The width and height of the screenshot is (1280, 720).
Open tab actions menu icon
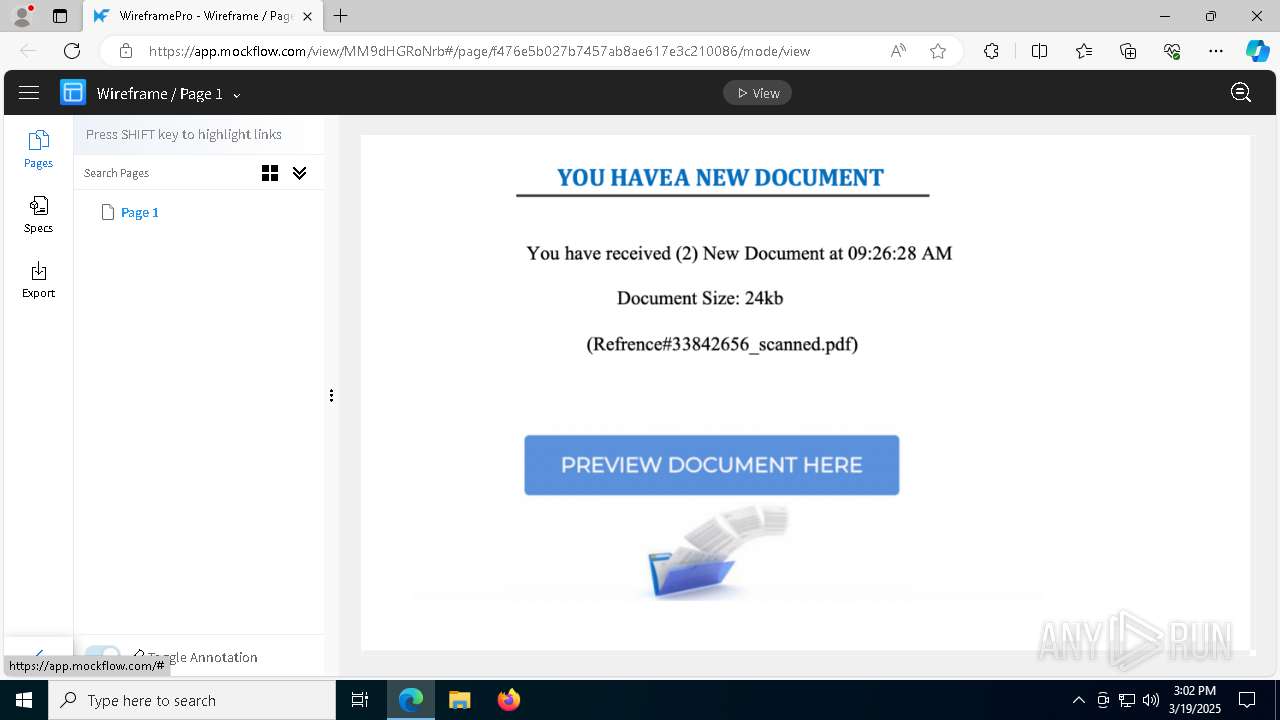pyautogui.click(x=60, y=16)
